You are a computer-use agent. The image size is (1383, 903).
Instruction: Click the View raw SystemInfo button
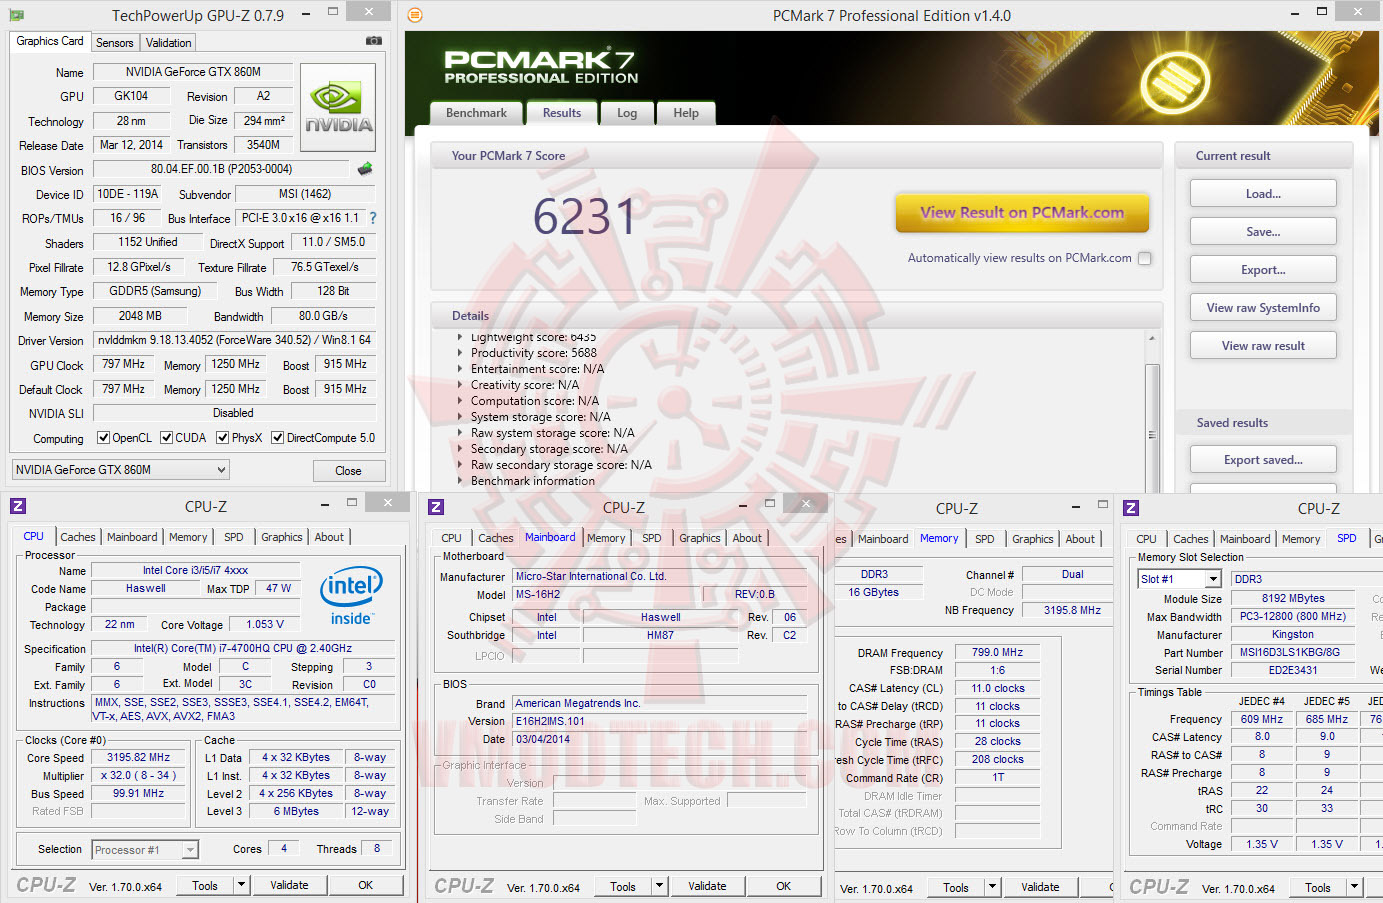tap(1263, 308)
